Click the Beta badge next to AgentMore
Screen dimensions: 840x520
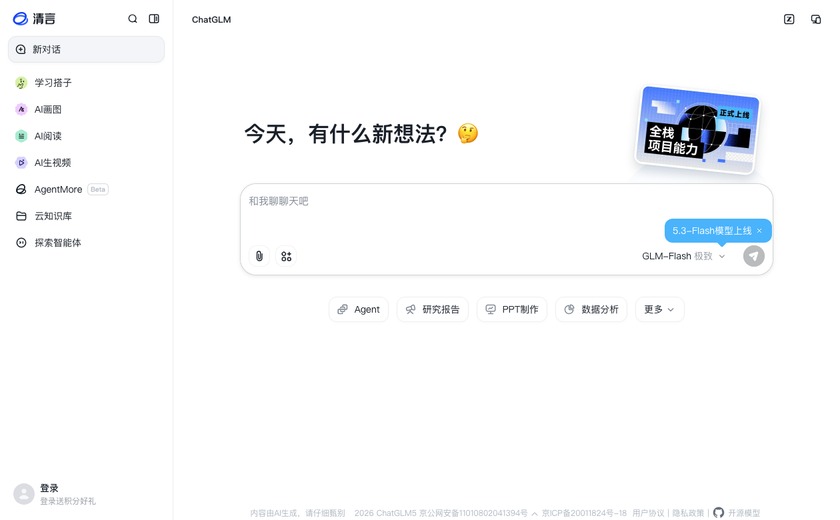[98, 189]
